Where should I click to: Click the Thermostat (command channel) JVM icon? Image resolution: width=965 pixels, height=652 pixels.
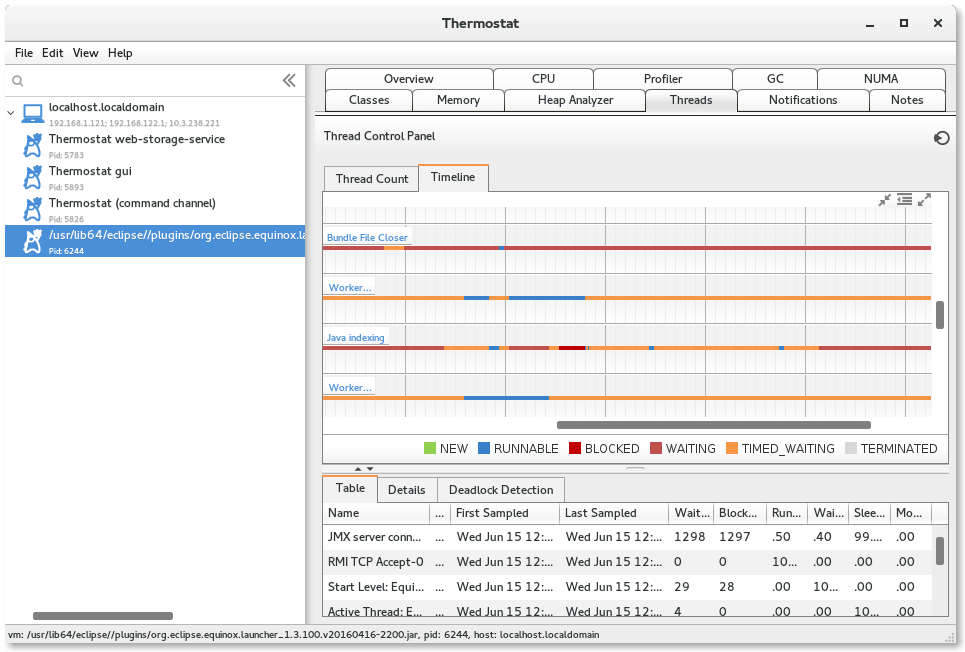tap(33, 210)
